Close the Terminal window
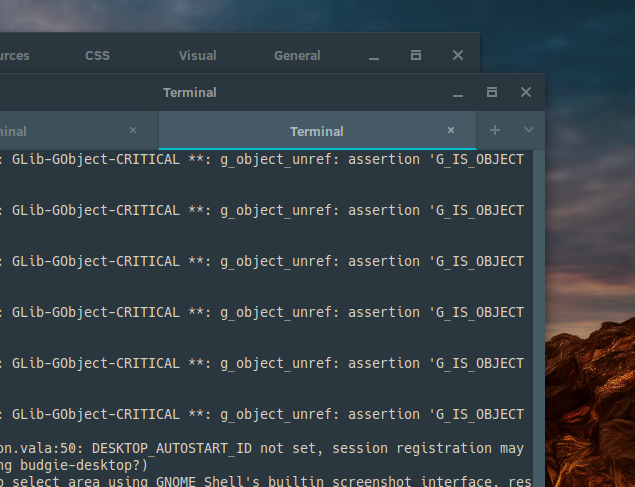Screen dimensions: 635x487 pos(526,92)
